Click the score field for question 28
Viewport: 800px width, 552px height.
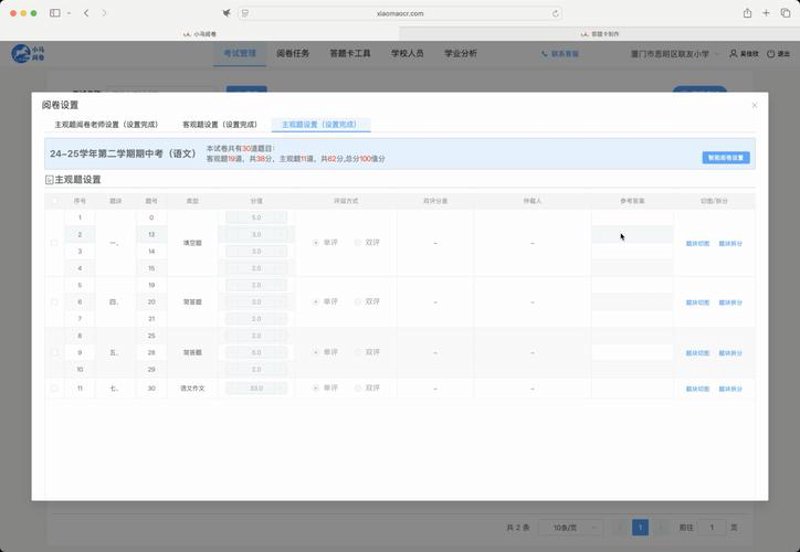tap(256, 353)
